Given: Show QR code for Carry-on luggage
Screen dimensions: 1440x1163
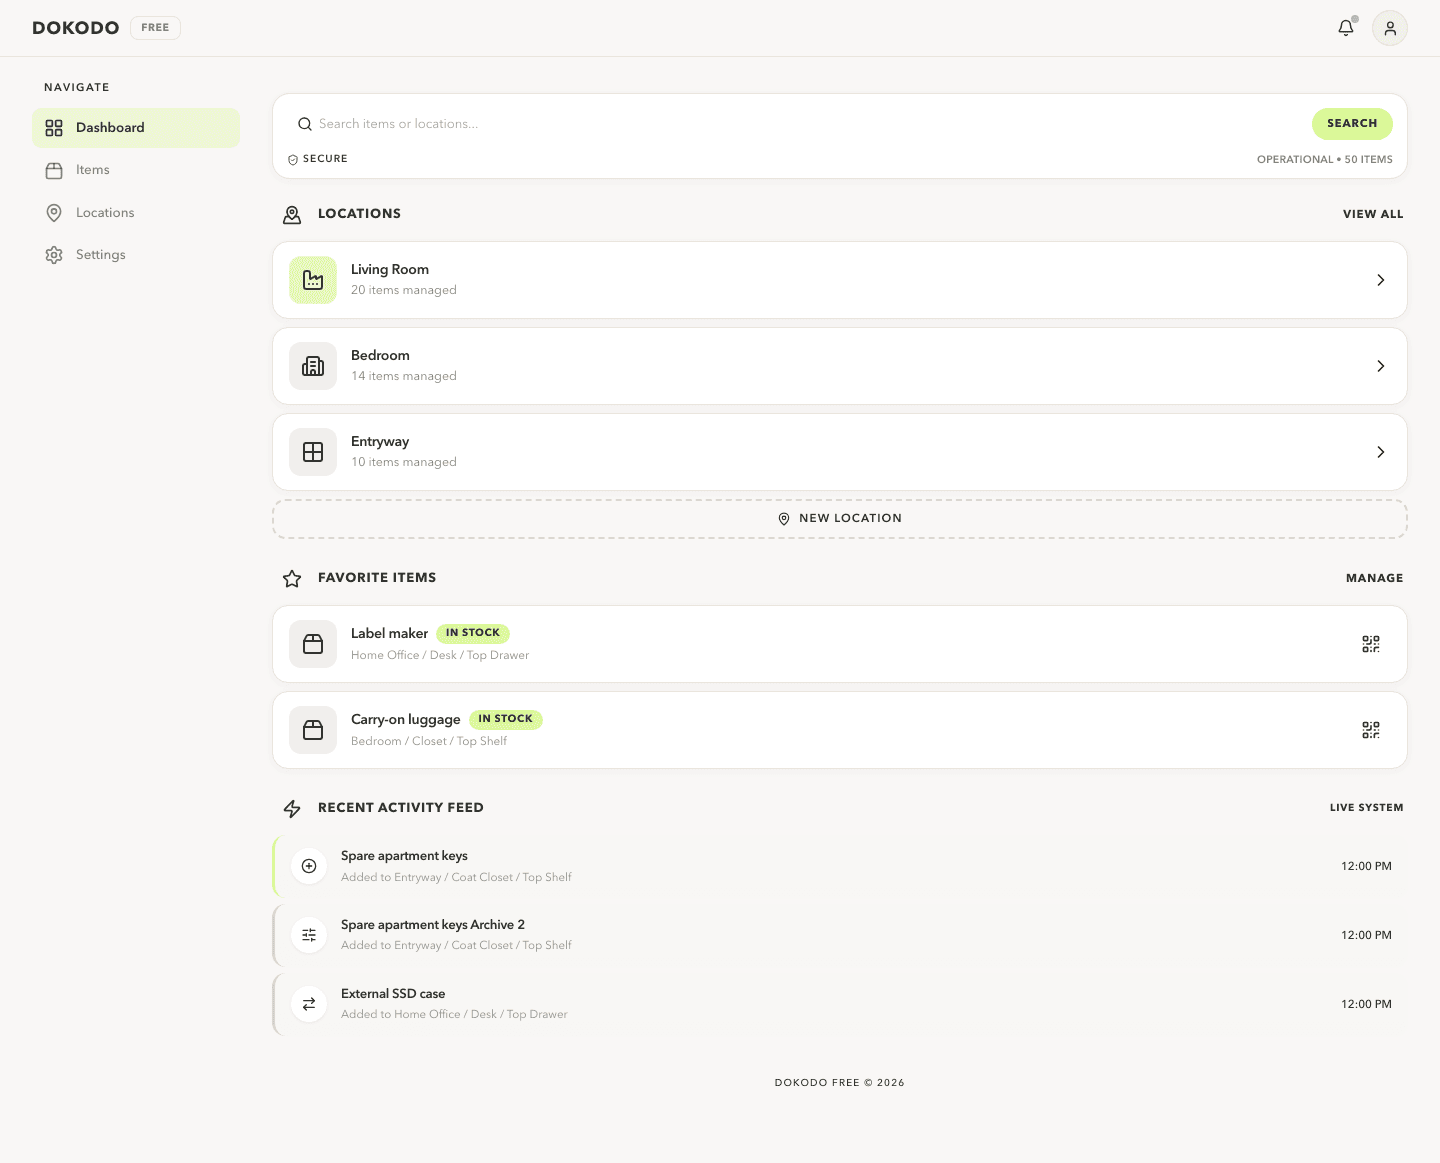Looking at the screenshot, I should pos(1371,730).
